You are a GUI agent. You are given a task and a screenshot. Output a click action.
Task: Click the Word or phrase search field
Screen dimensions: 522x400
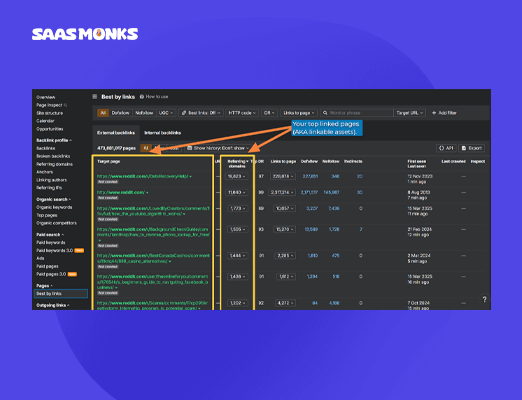click(x=357, y=113)
